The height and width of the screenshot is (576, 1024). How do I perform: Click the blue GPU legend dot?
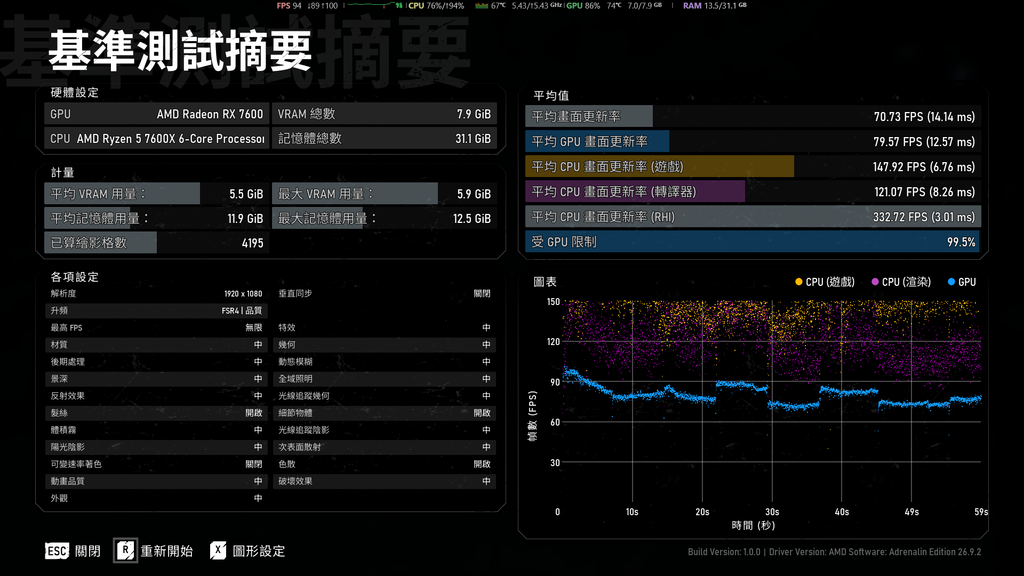click(x=951, y=281)
